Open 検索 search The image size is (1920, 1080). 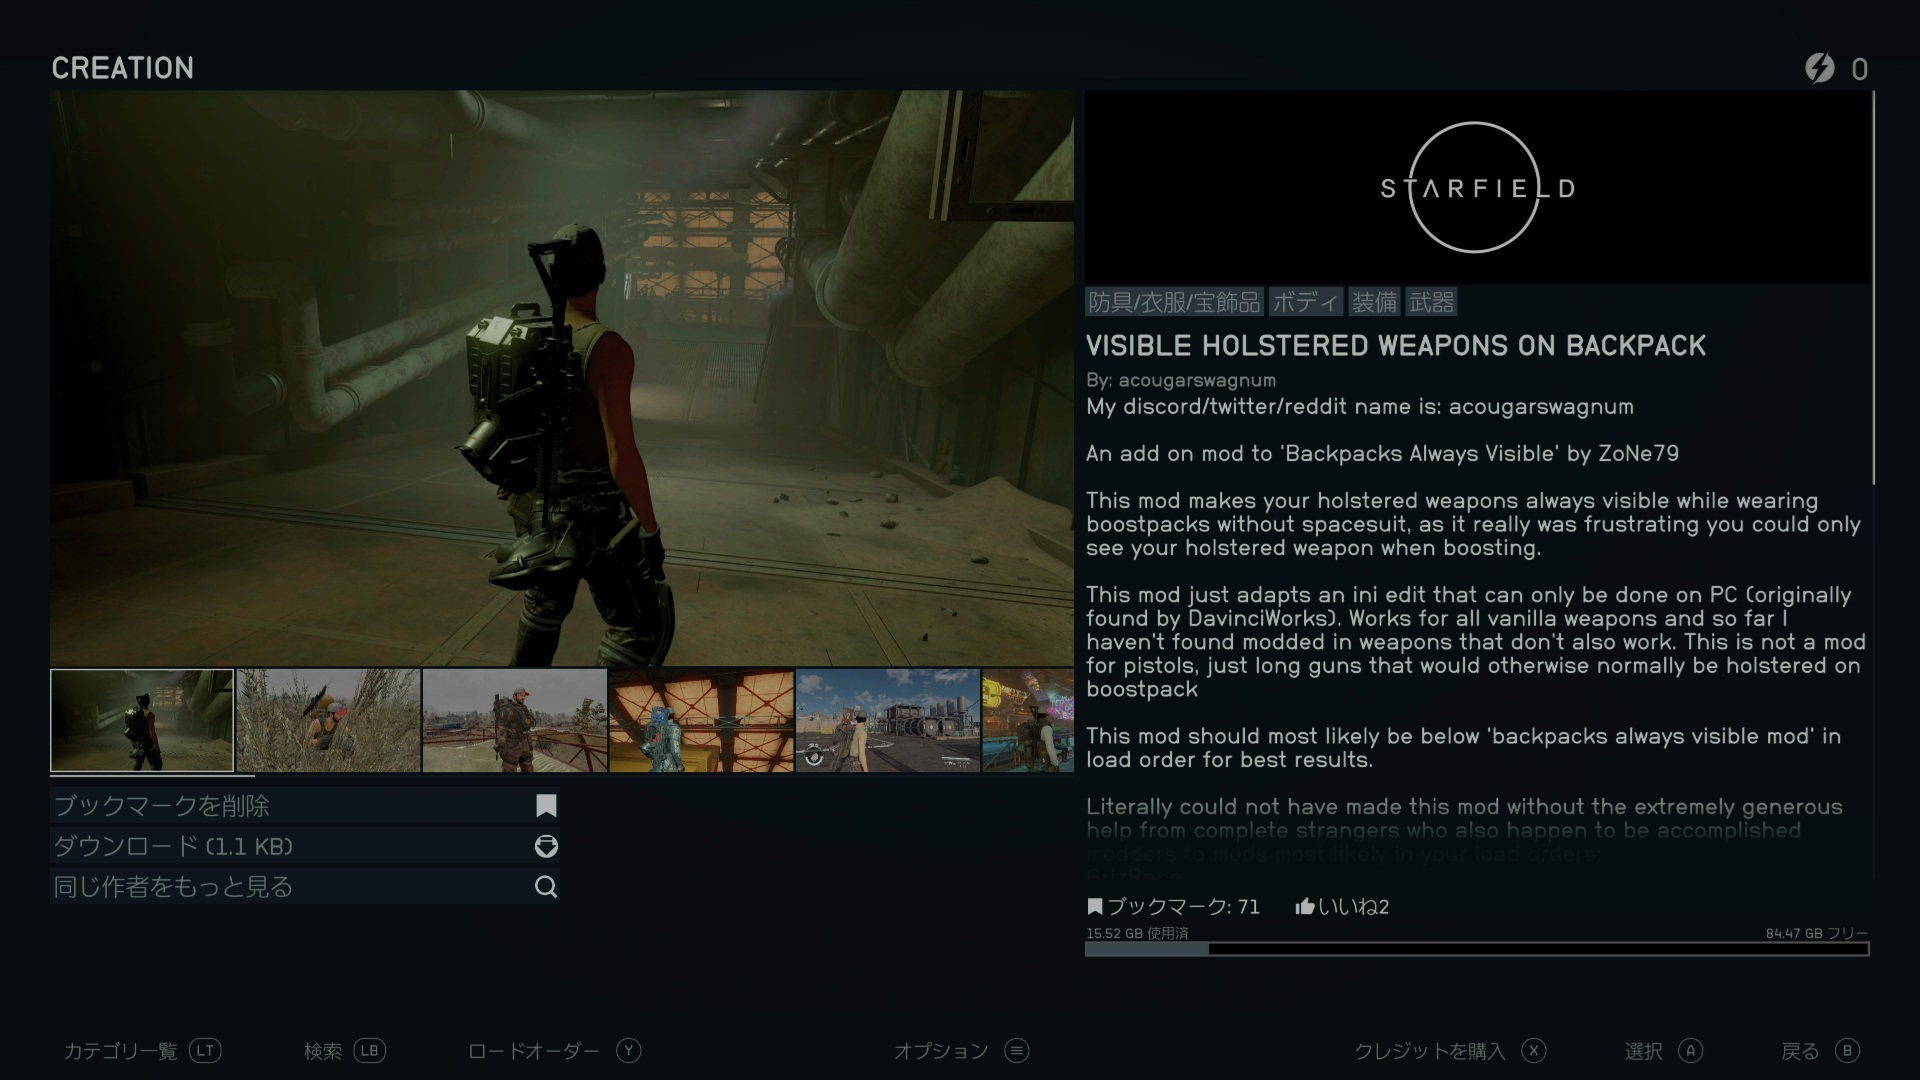point(323,1051)
